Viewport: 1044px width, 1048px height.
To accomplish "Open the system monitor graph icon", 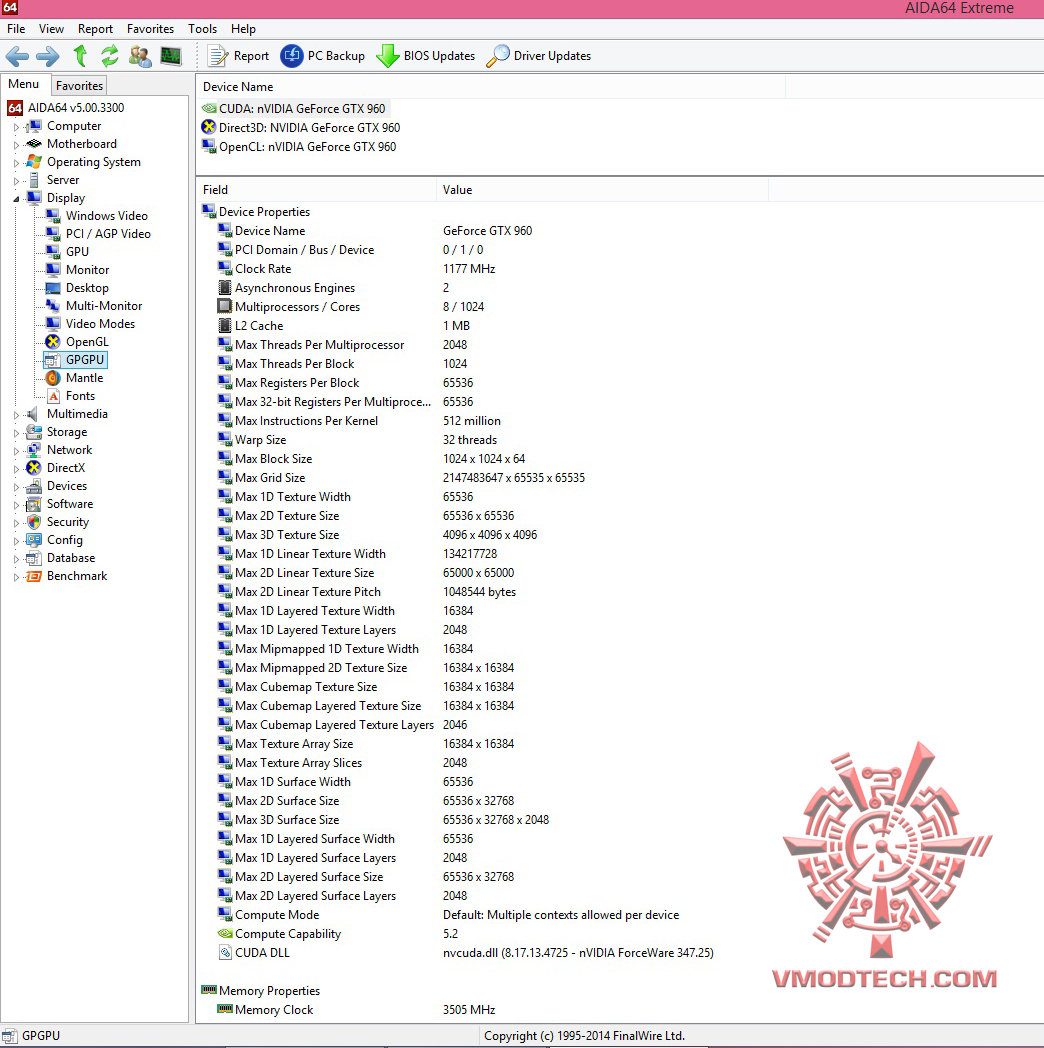I will tap(171, 56).
